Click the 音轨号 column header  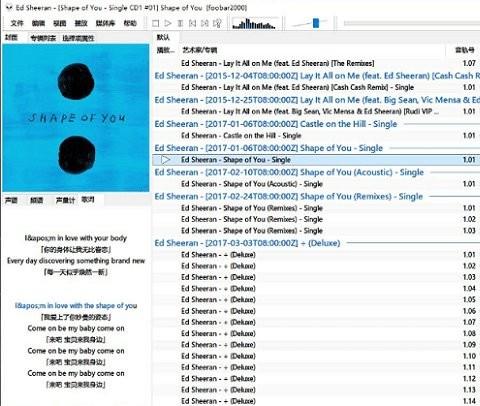[x=465, y=50]
